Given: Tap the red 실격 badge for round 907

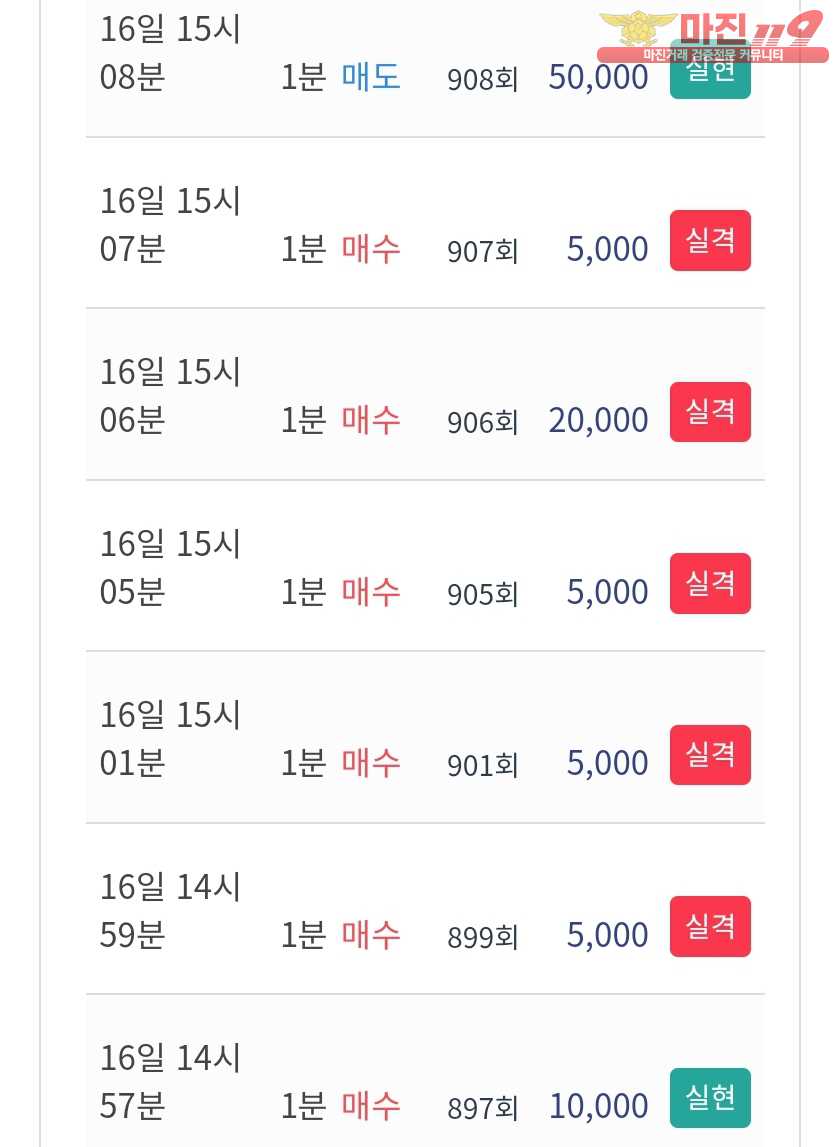Looking at the screenshot, I should [x=710, y=241].
